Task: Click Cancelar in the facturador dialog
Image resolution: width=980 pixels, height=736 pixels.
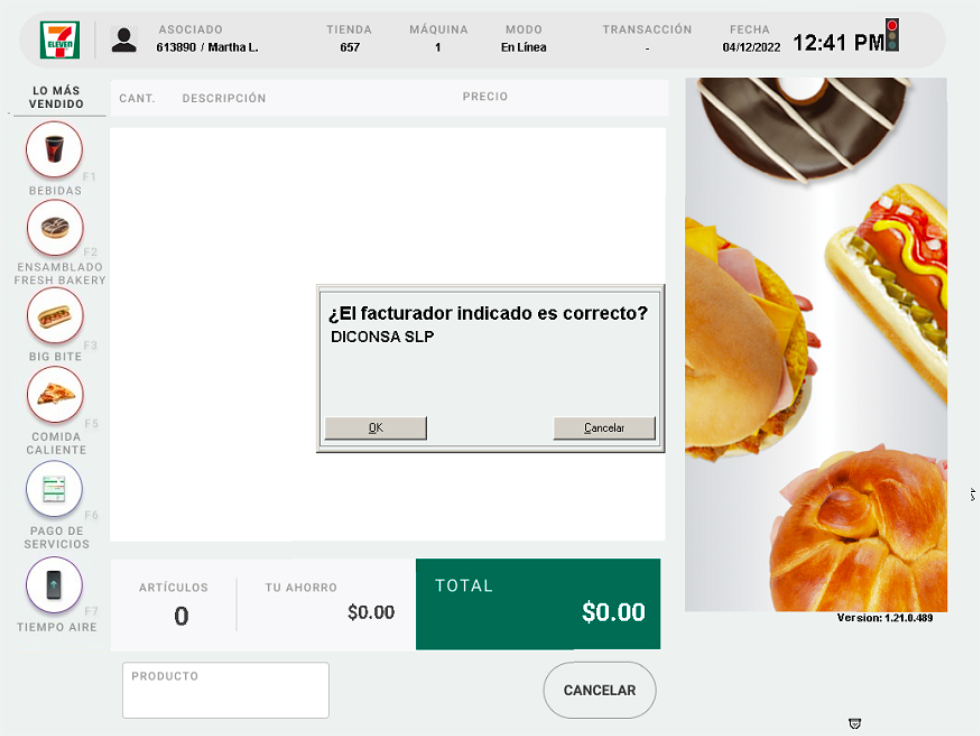Action: point(604,428)
